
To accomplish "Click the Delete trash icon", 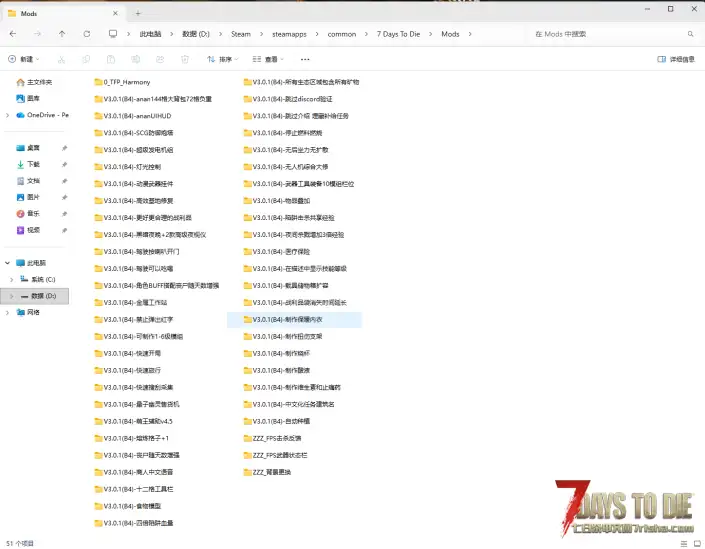I will click(x=185, y=59).
